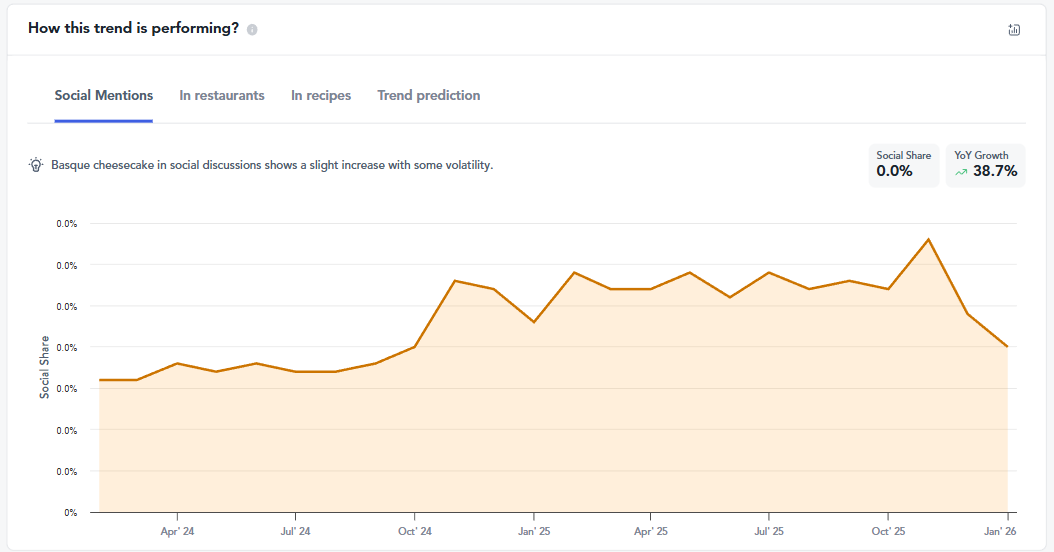Click the Oct' 24 x-axis label

(414, 531)
